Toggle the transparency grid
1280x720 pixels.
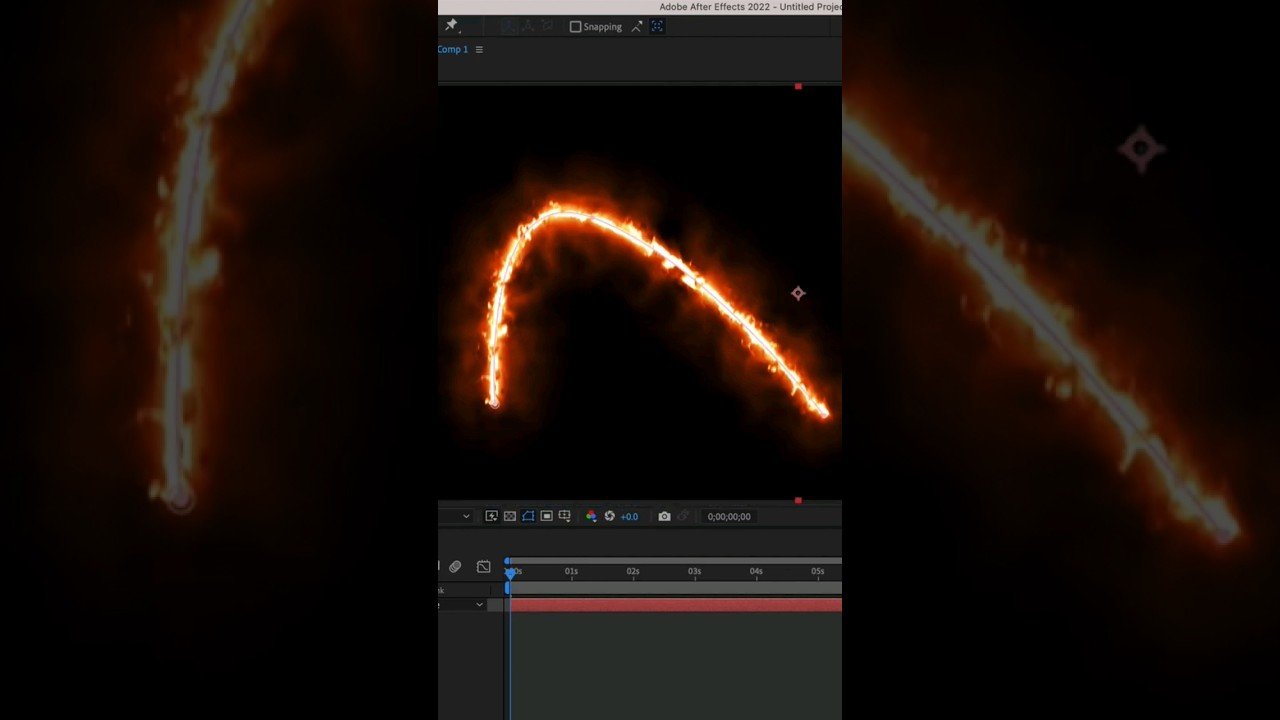[x=509, y=516]
